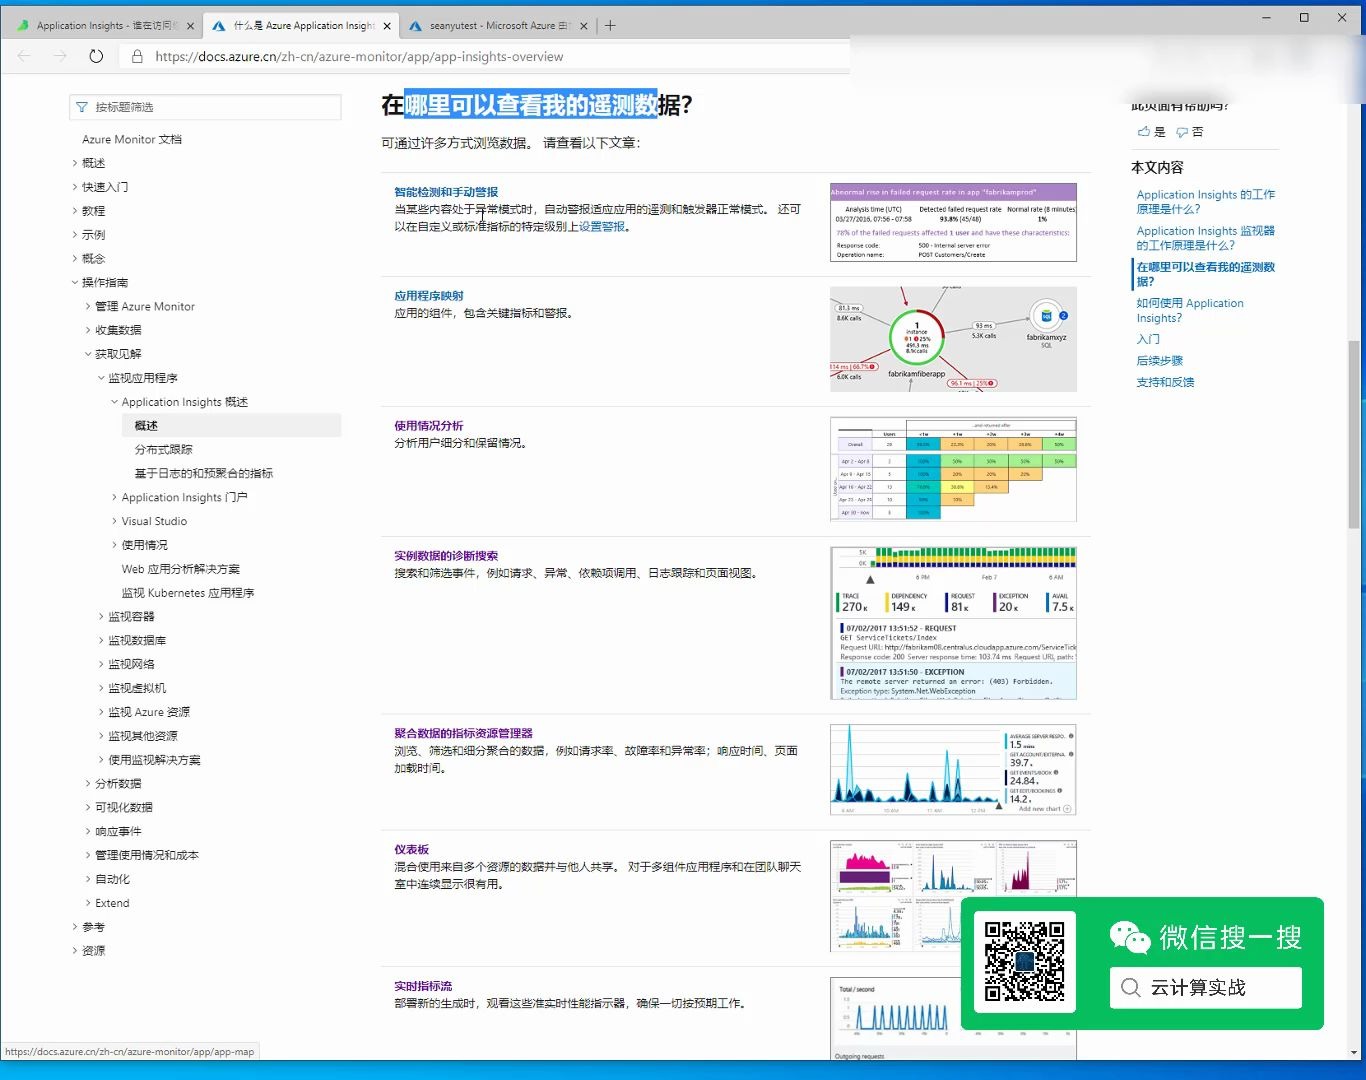1366x1080 pixels.
Task: Click the filter funnel icon in sidebar
Action: [x=82, y=107]
